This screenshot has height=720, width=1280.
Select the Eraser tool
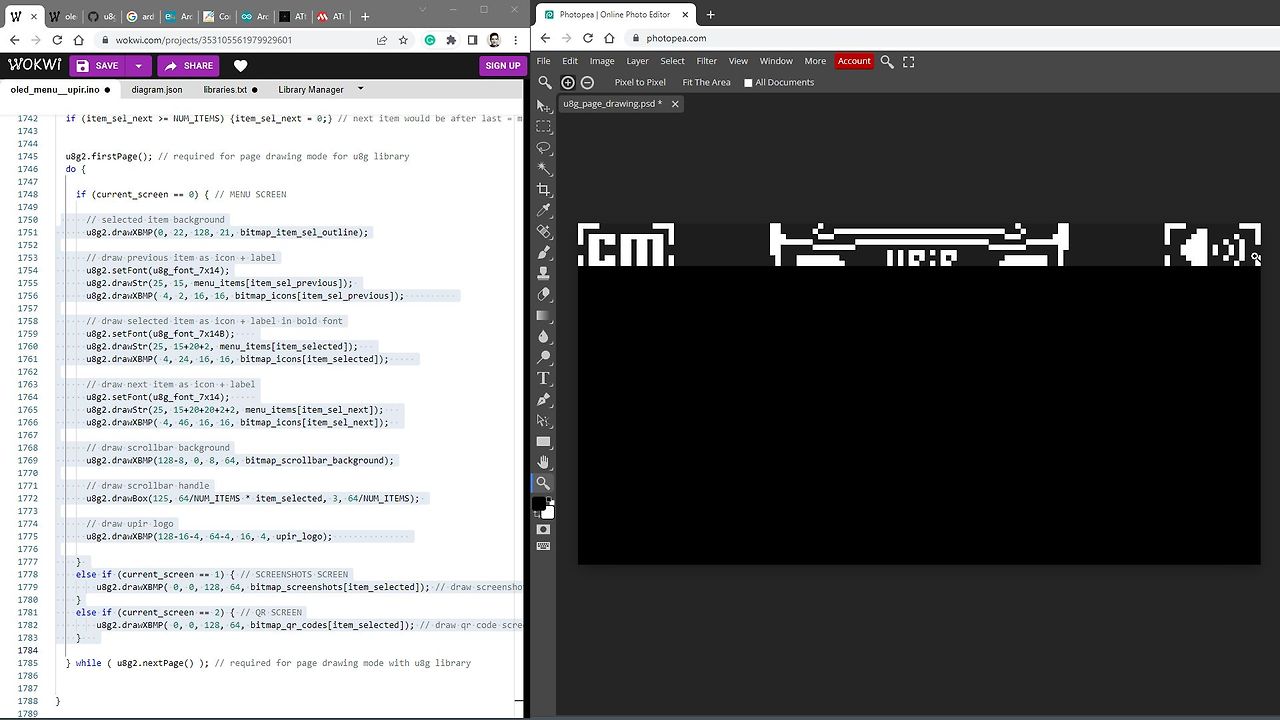pos(544,294)
